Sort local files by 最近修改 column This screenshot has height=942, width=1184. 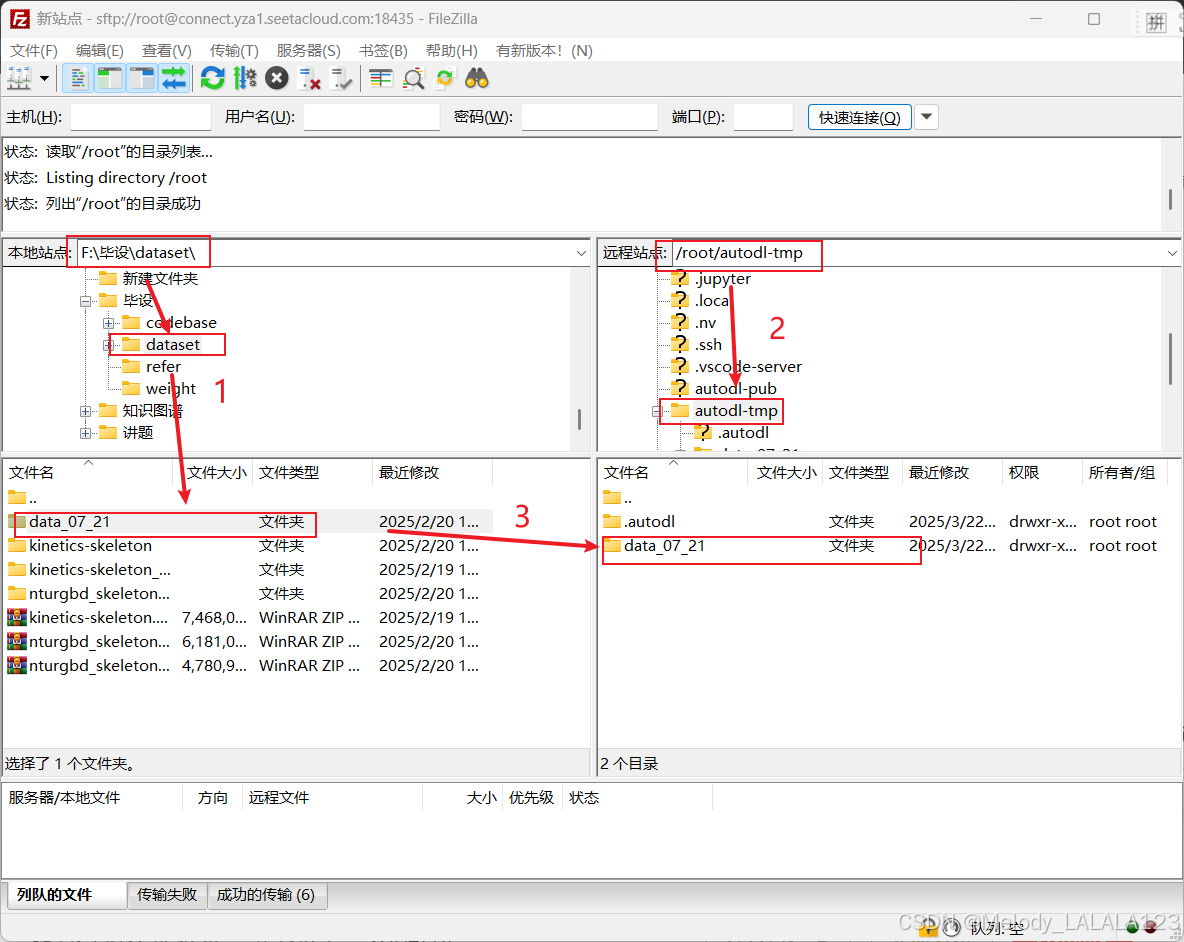(433, 473)
